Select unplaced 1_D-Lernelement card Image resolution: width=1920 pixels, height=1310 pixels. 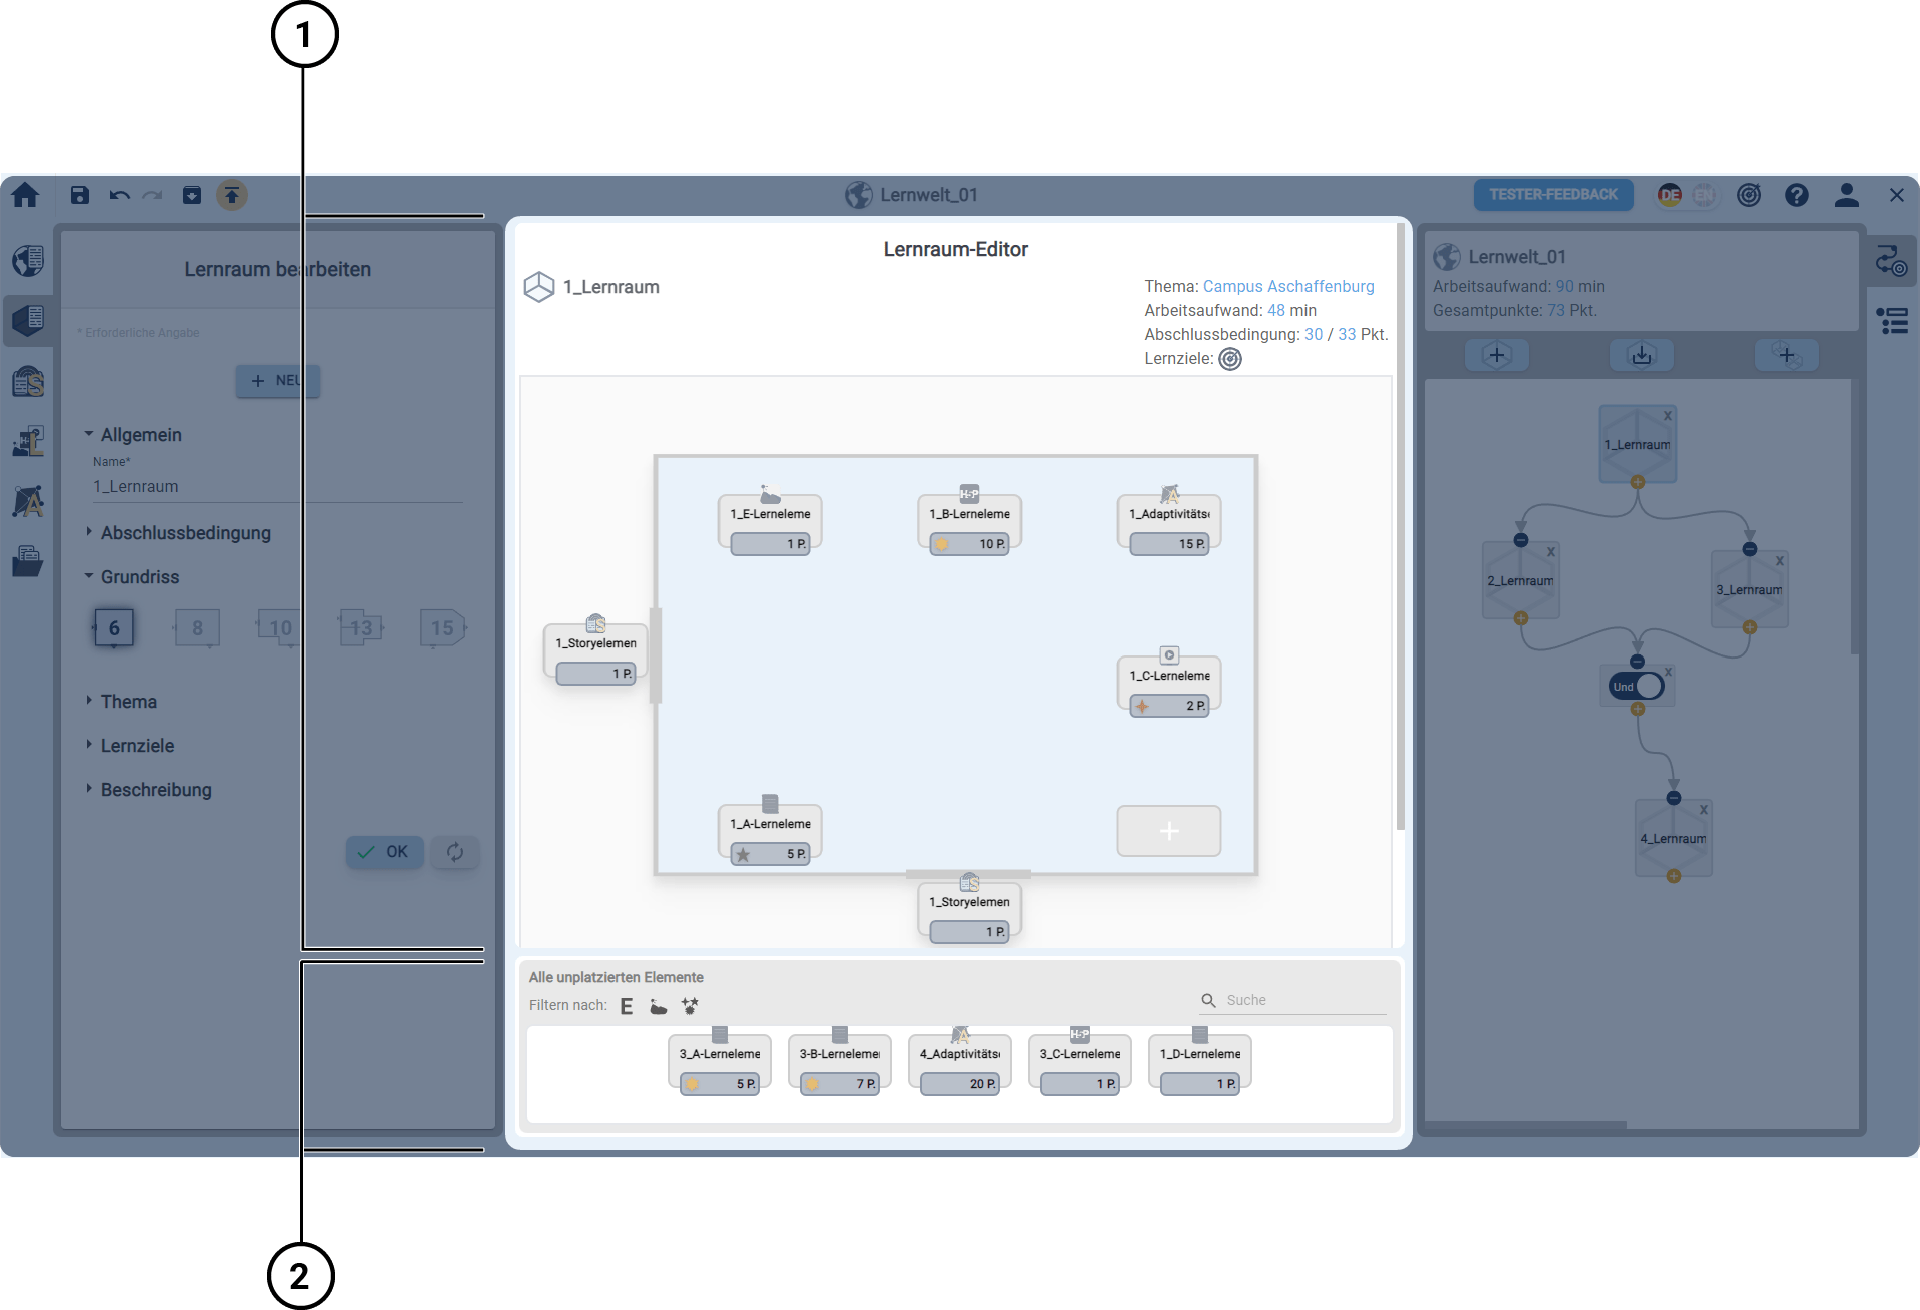[x=1200, y=1064]
